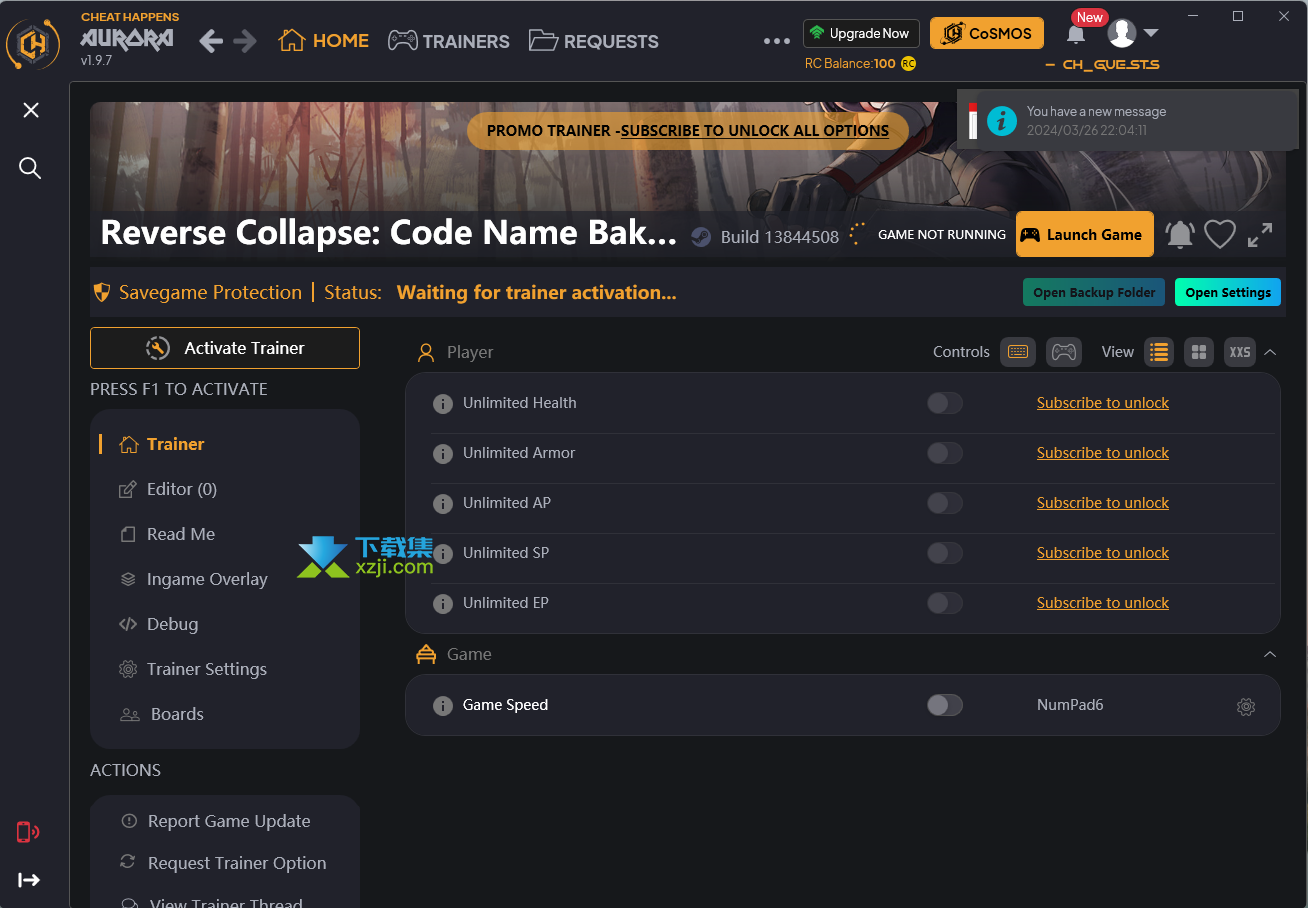The image size is (1308, 908).
Task: Open Editor (0) in side menu
Action: [168, 489]
